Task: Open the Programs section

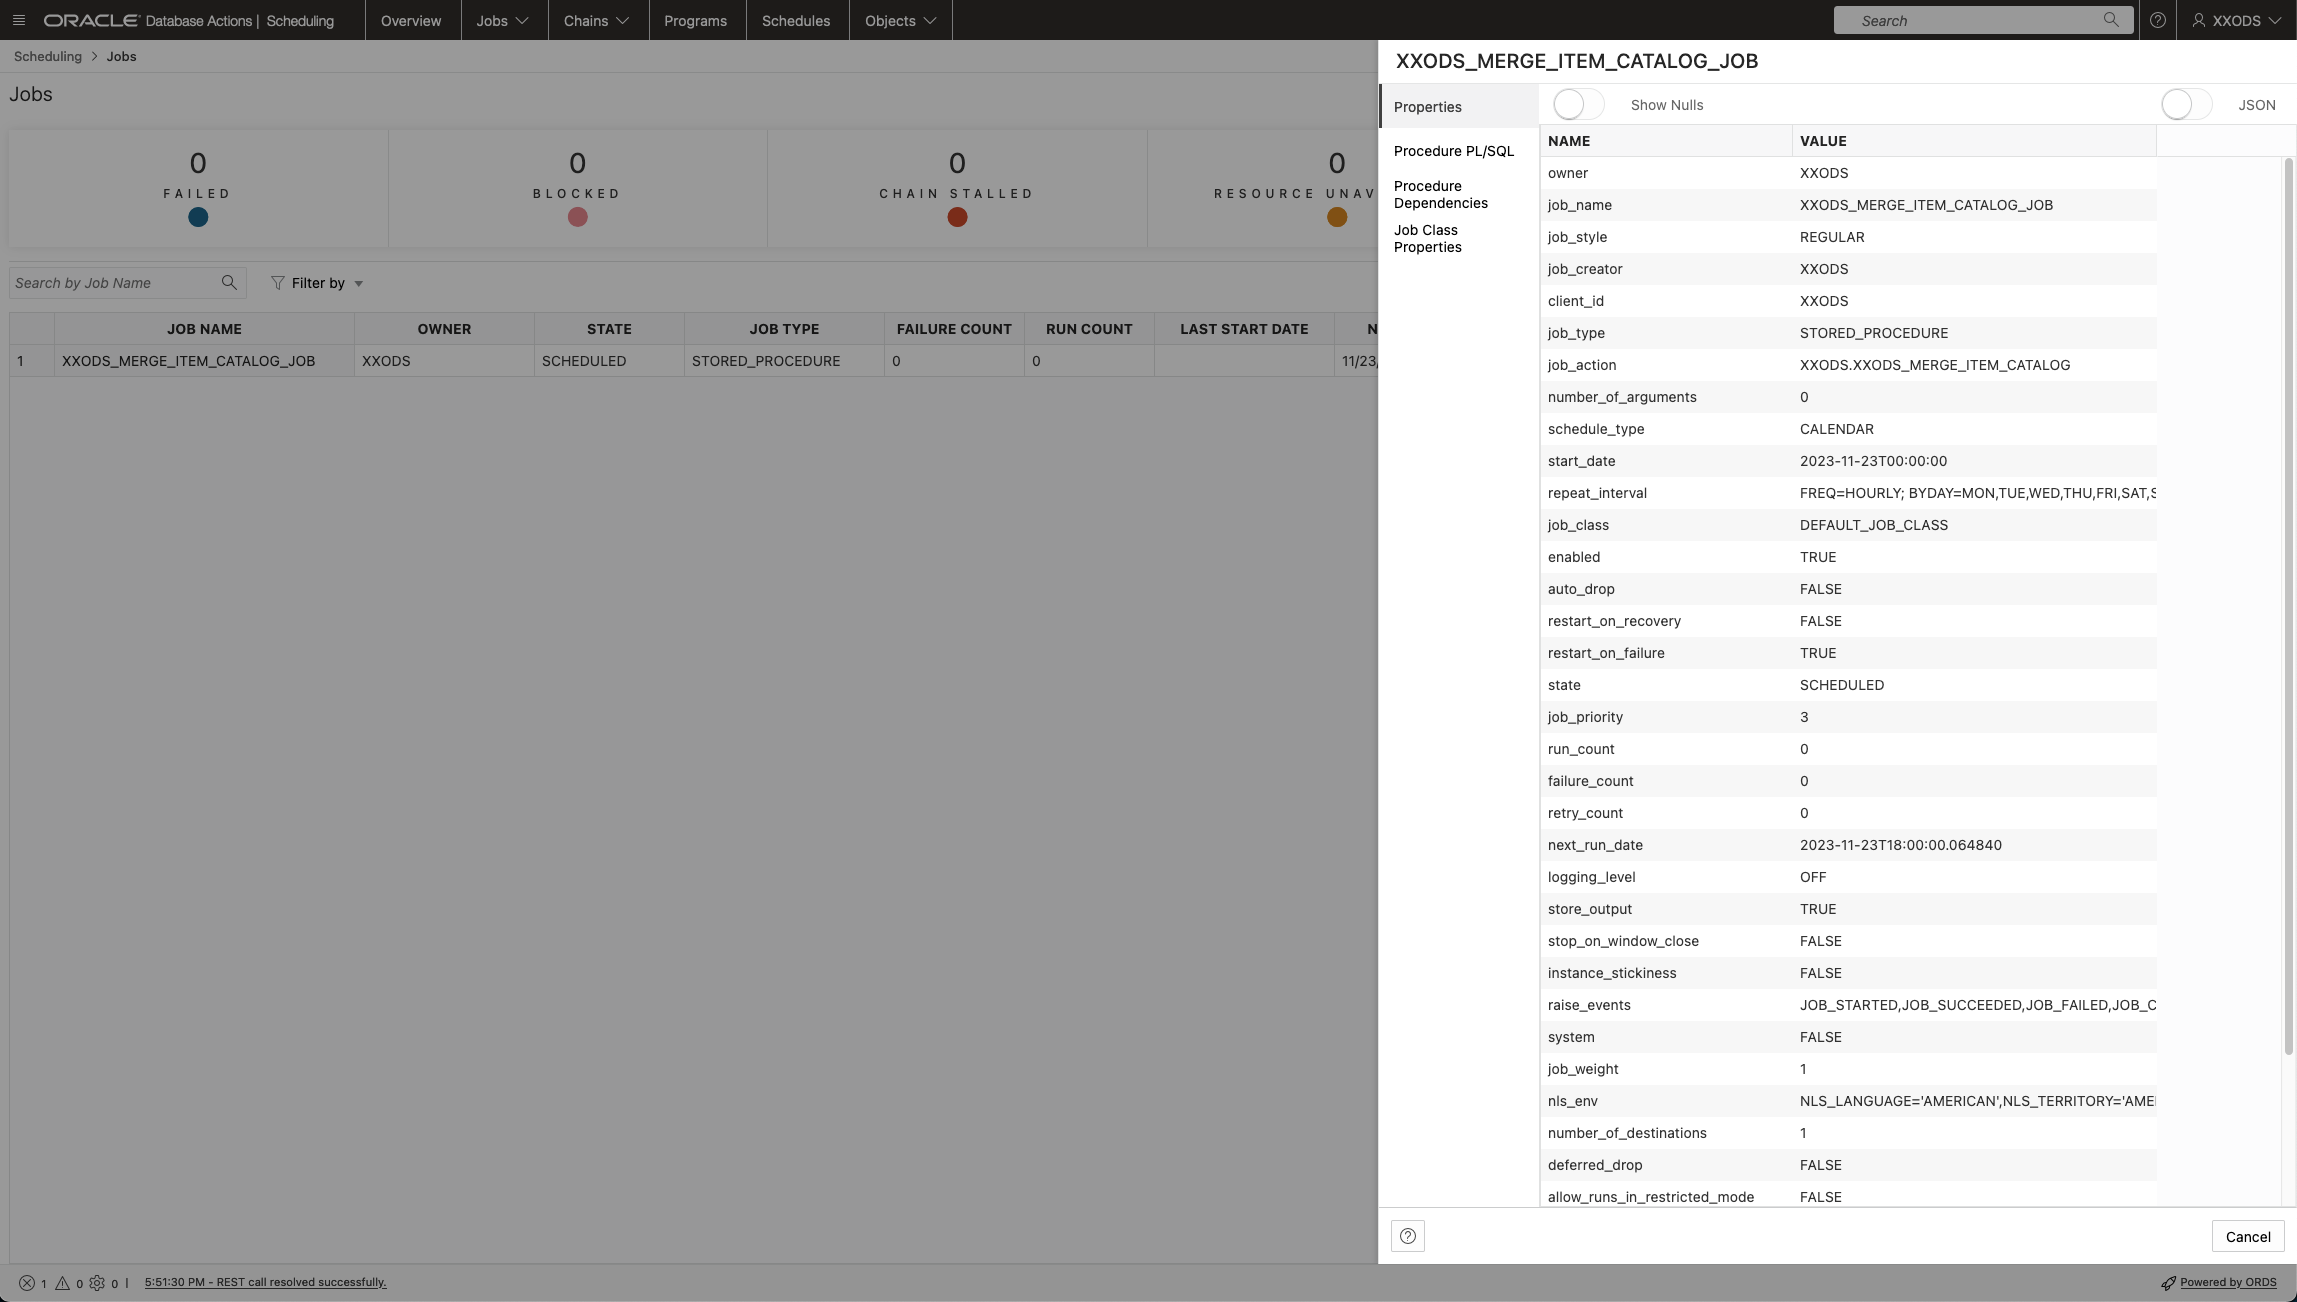Action: coord(696,20)
